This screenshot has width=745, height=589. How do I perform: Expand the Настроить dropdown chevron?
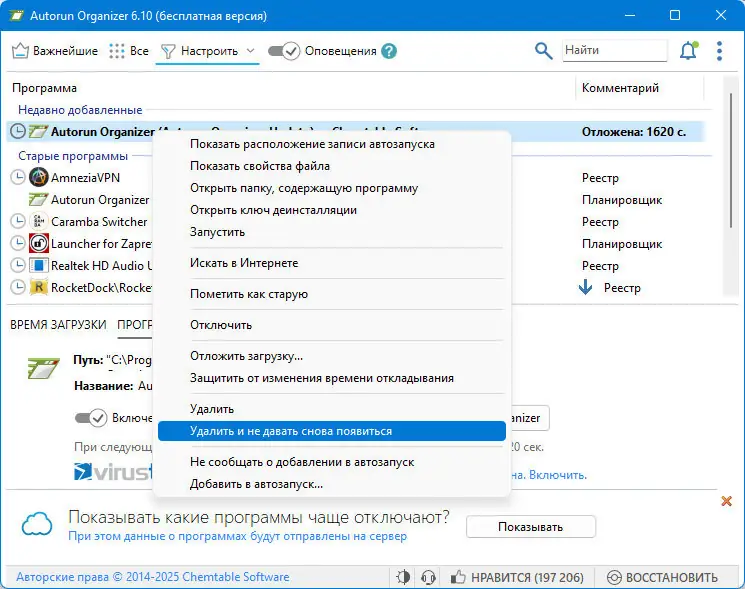pos(250,50)
